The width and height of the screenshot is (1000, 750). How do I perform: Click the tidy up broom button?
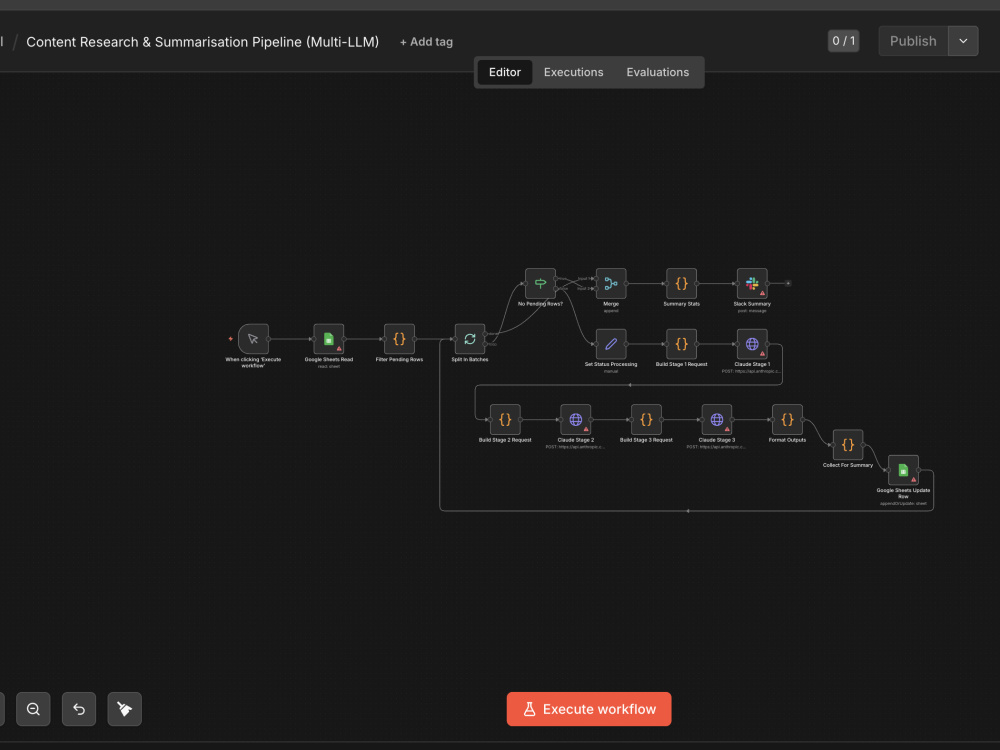click(x=124, y=709)
